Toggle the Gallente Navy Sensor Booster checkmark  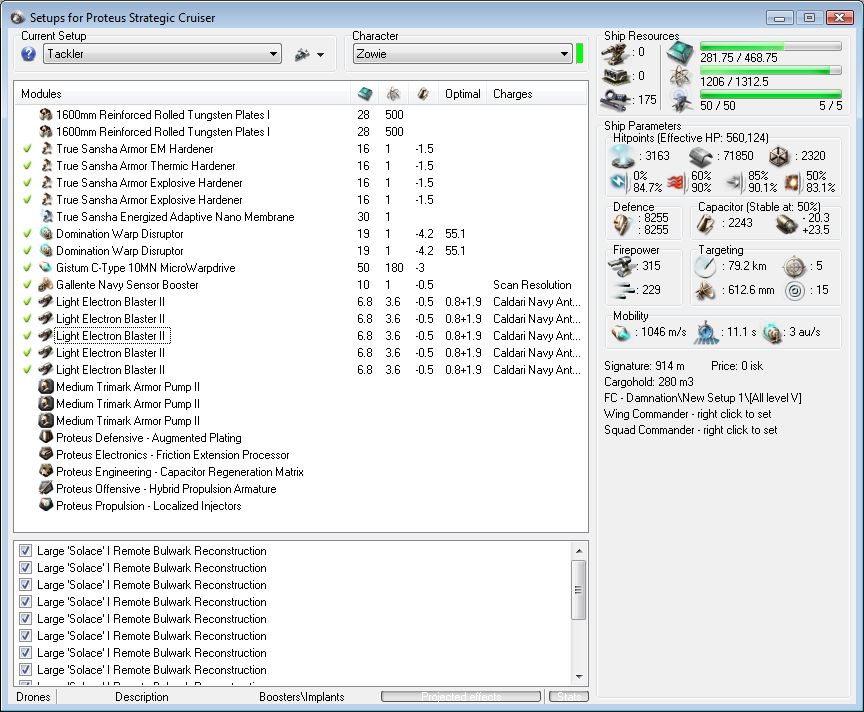click(x=27, y=285)
